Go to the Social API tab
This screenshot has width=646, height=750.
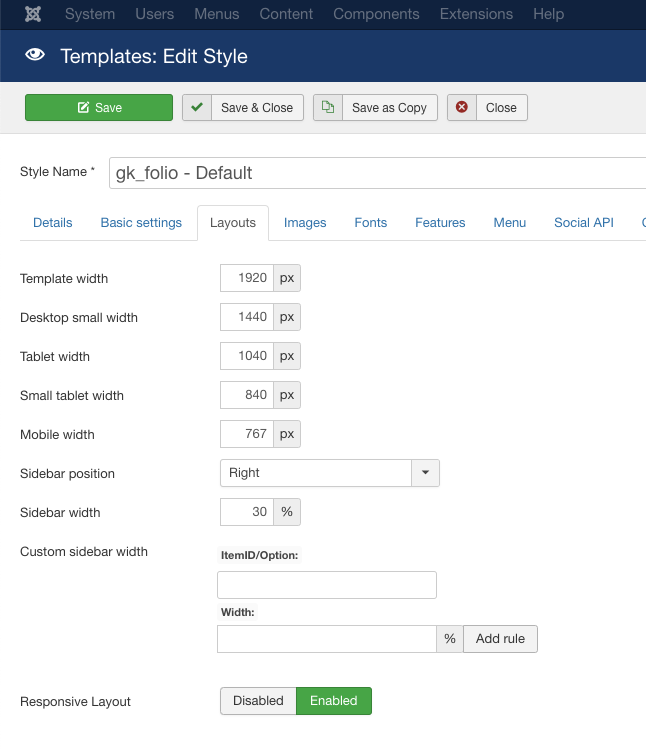(583, 223)
